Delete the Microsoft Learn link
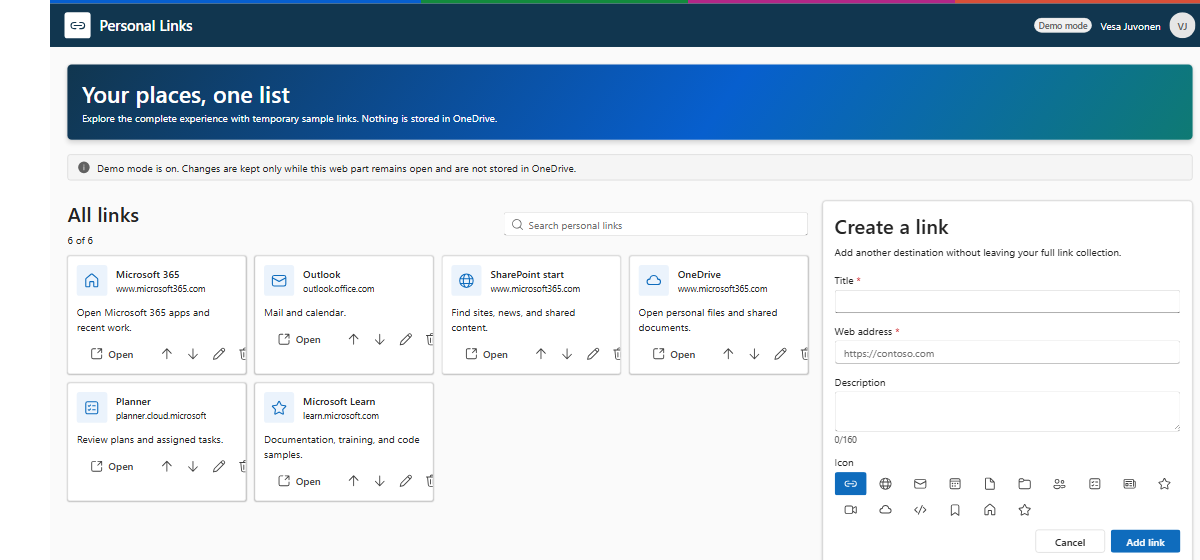The image size is (1200, 560). coord(429,481)
